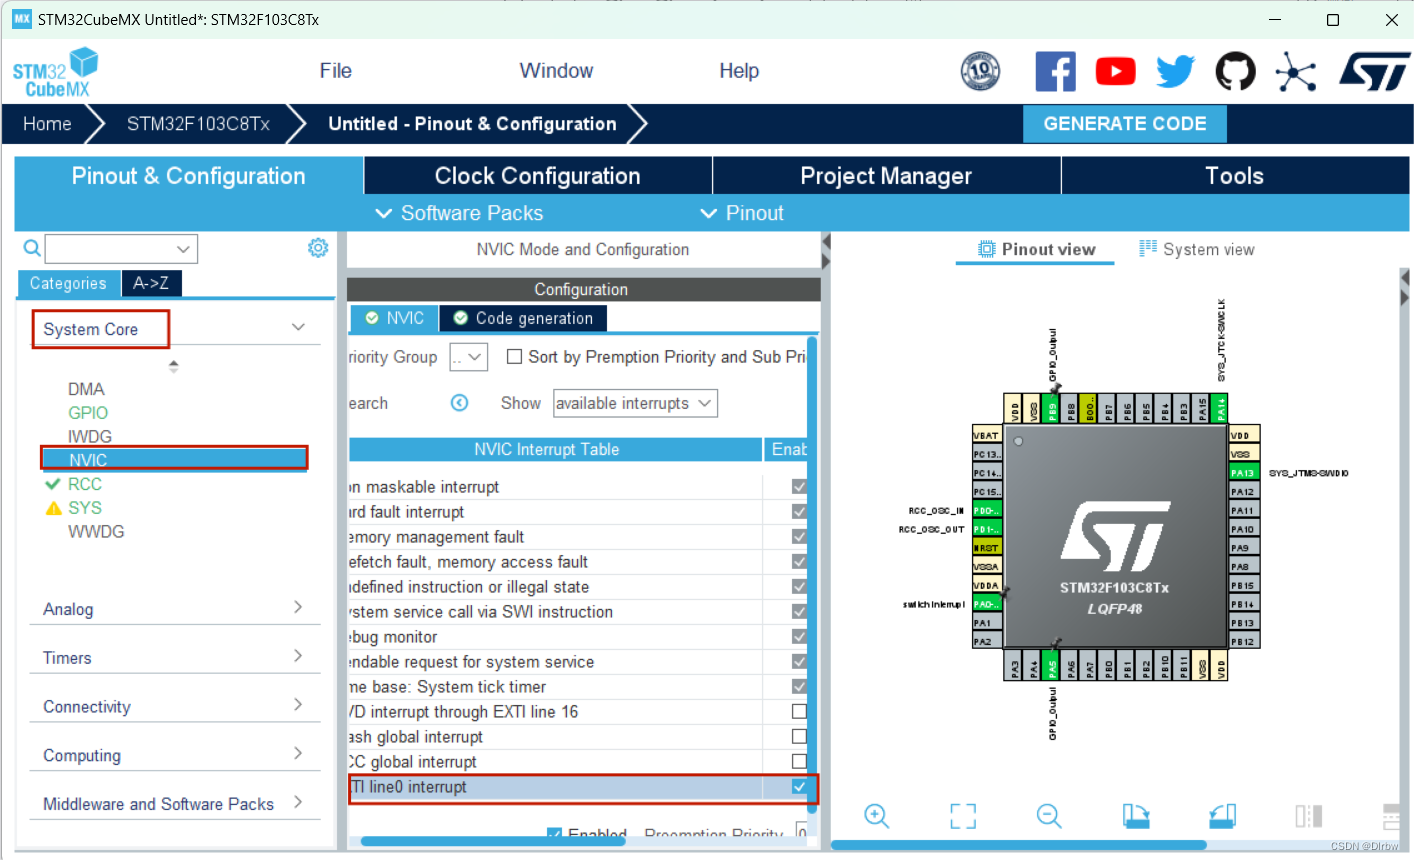Switch to the Clock Configuration tab

[538, 176]
